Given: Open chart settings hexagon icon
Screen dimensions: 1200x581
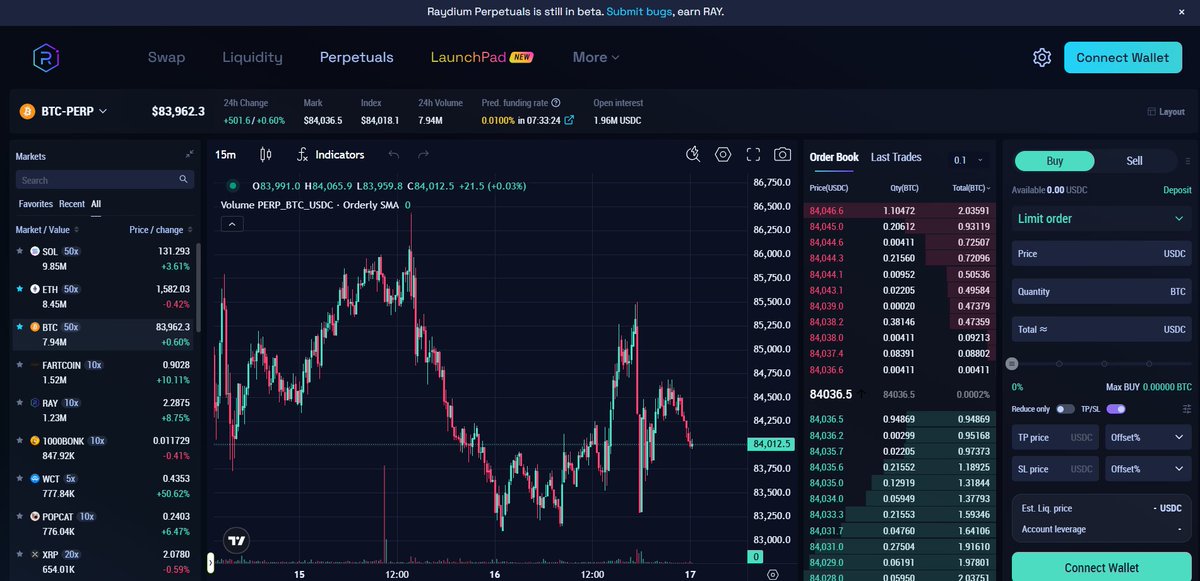Looking at the screenshot, I should [x=723, y=154].
